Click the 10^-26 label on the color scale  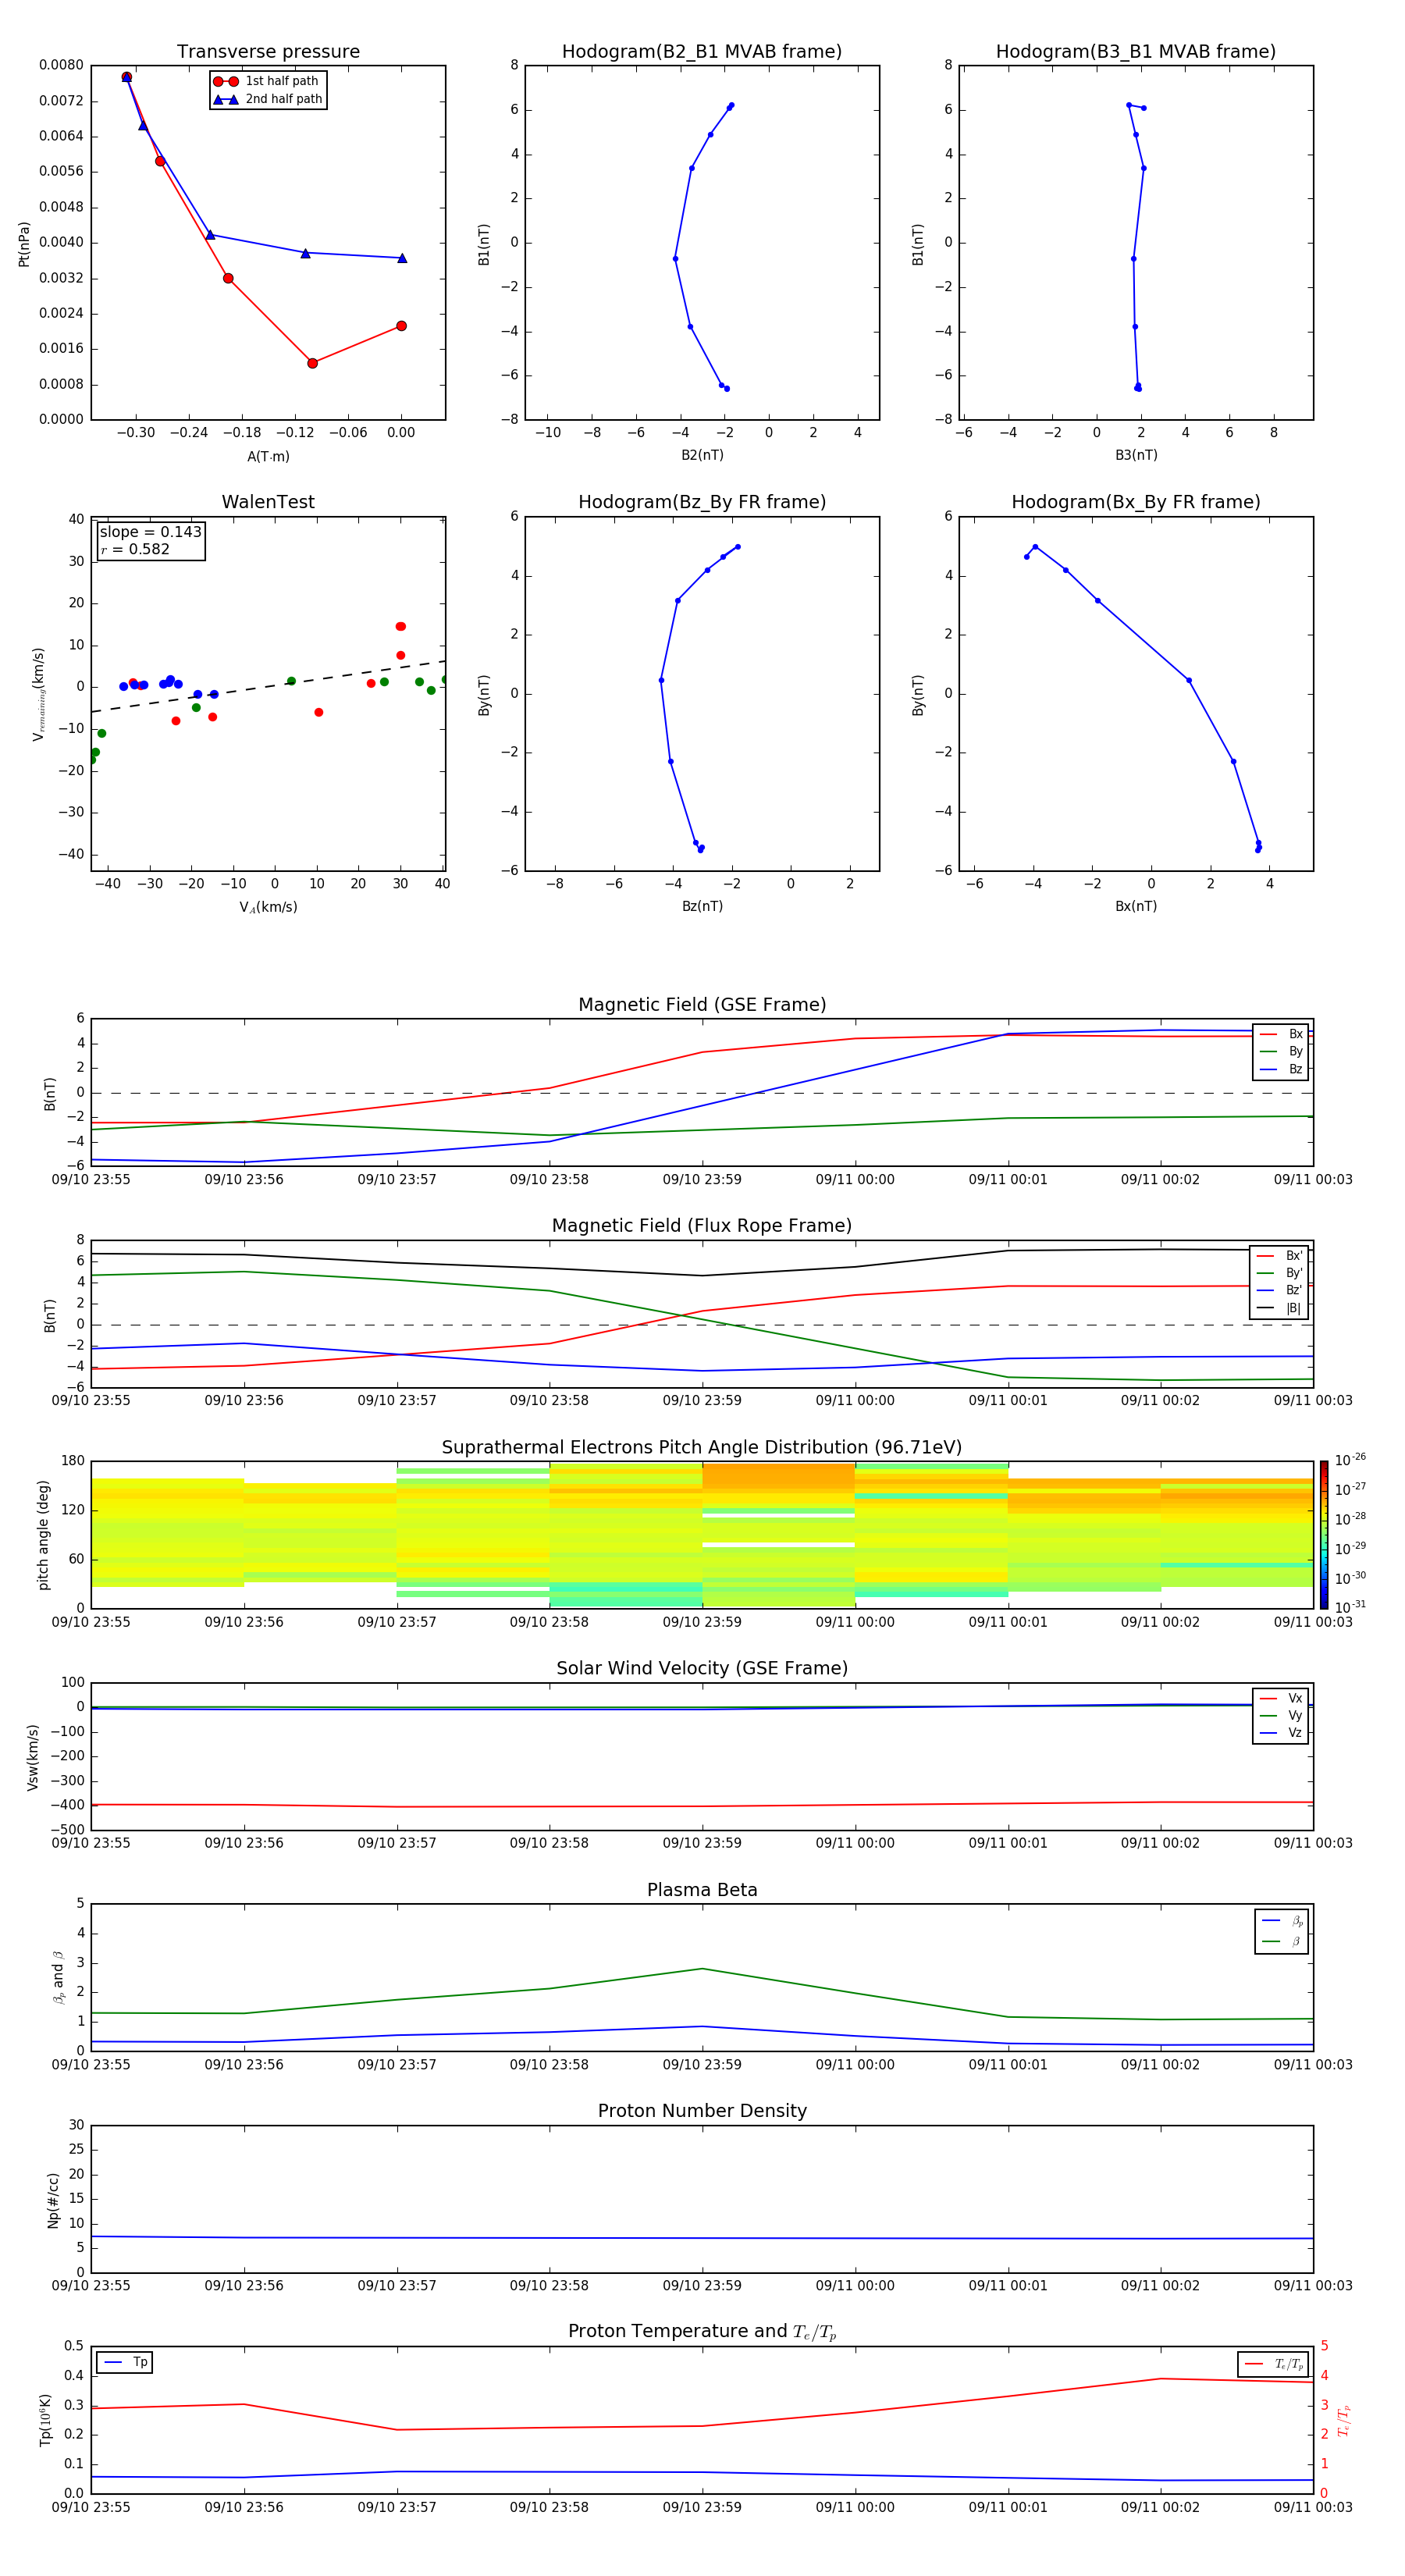[x=1350, y=1460]
